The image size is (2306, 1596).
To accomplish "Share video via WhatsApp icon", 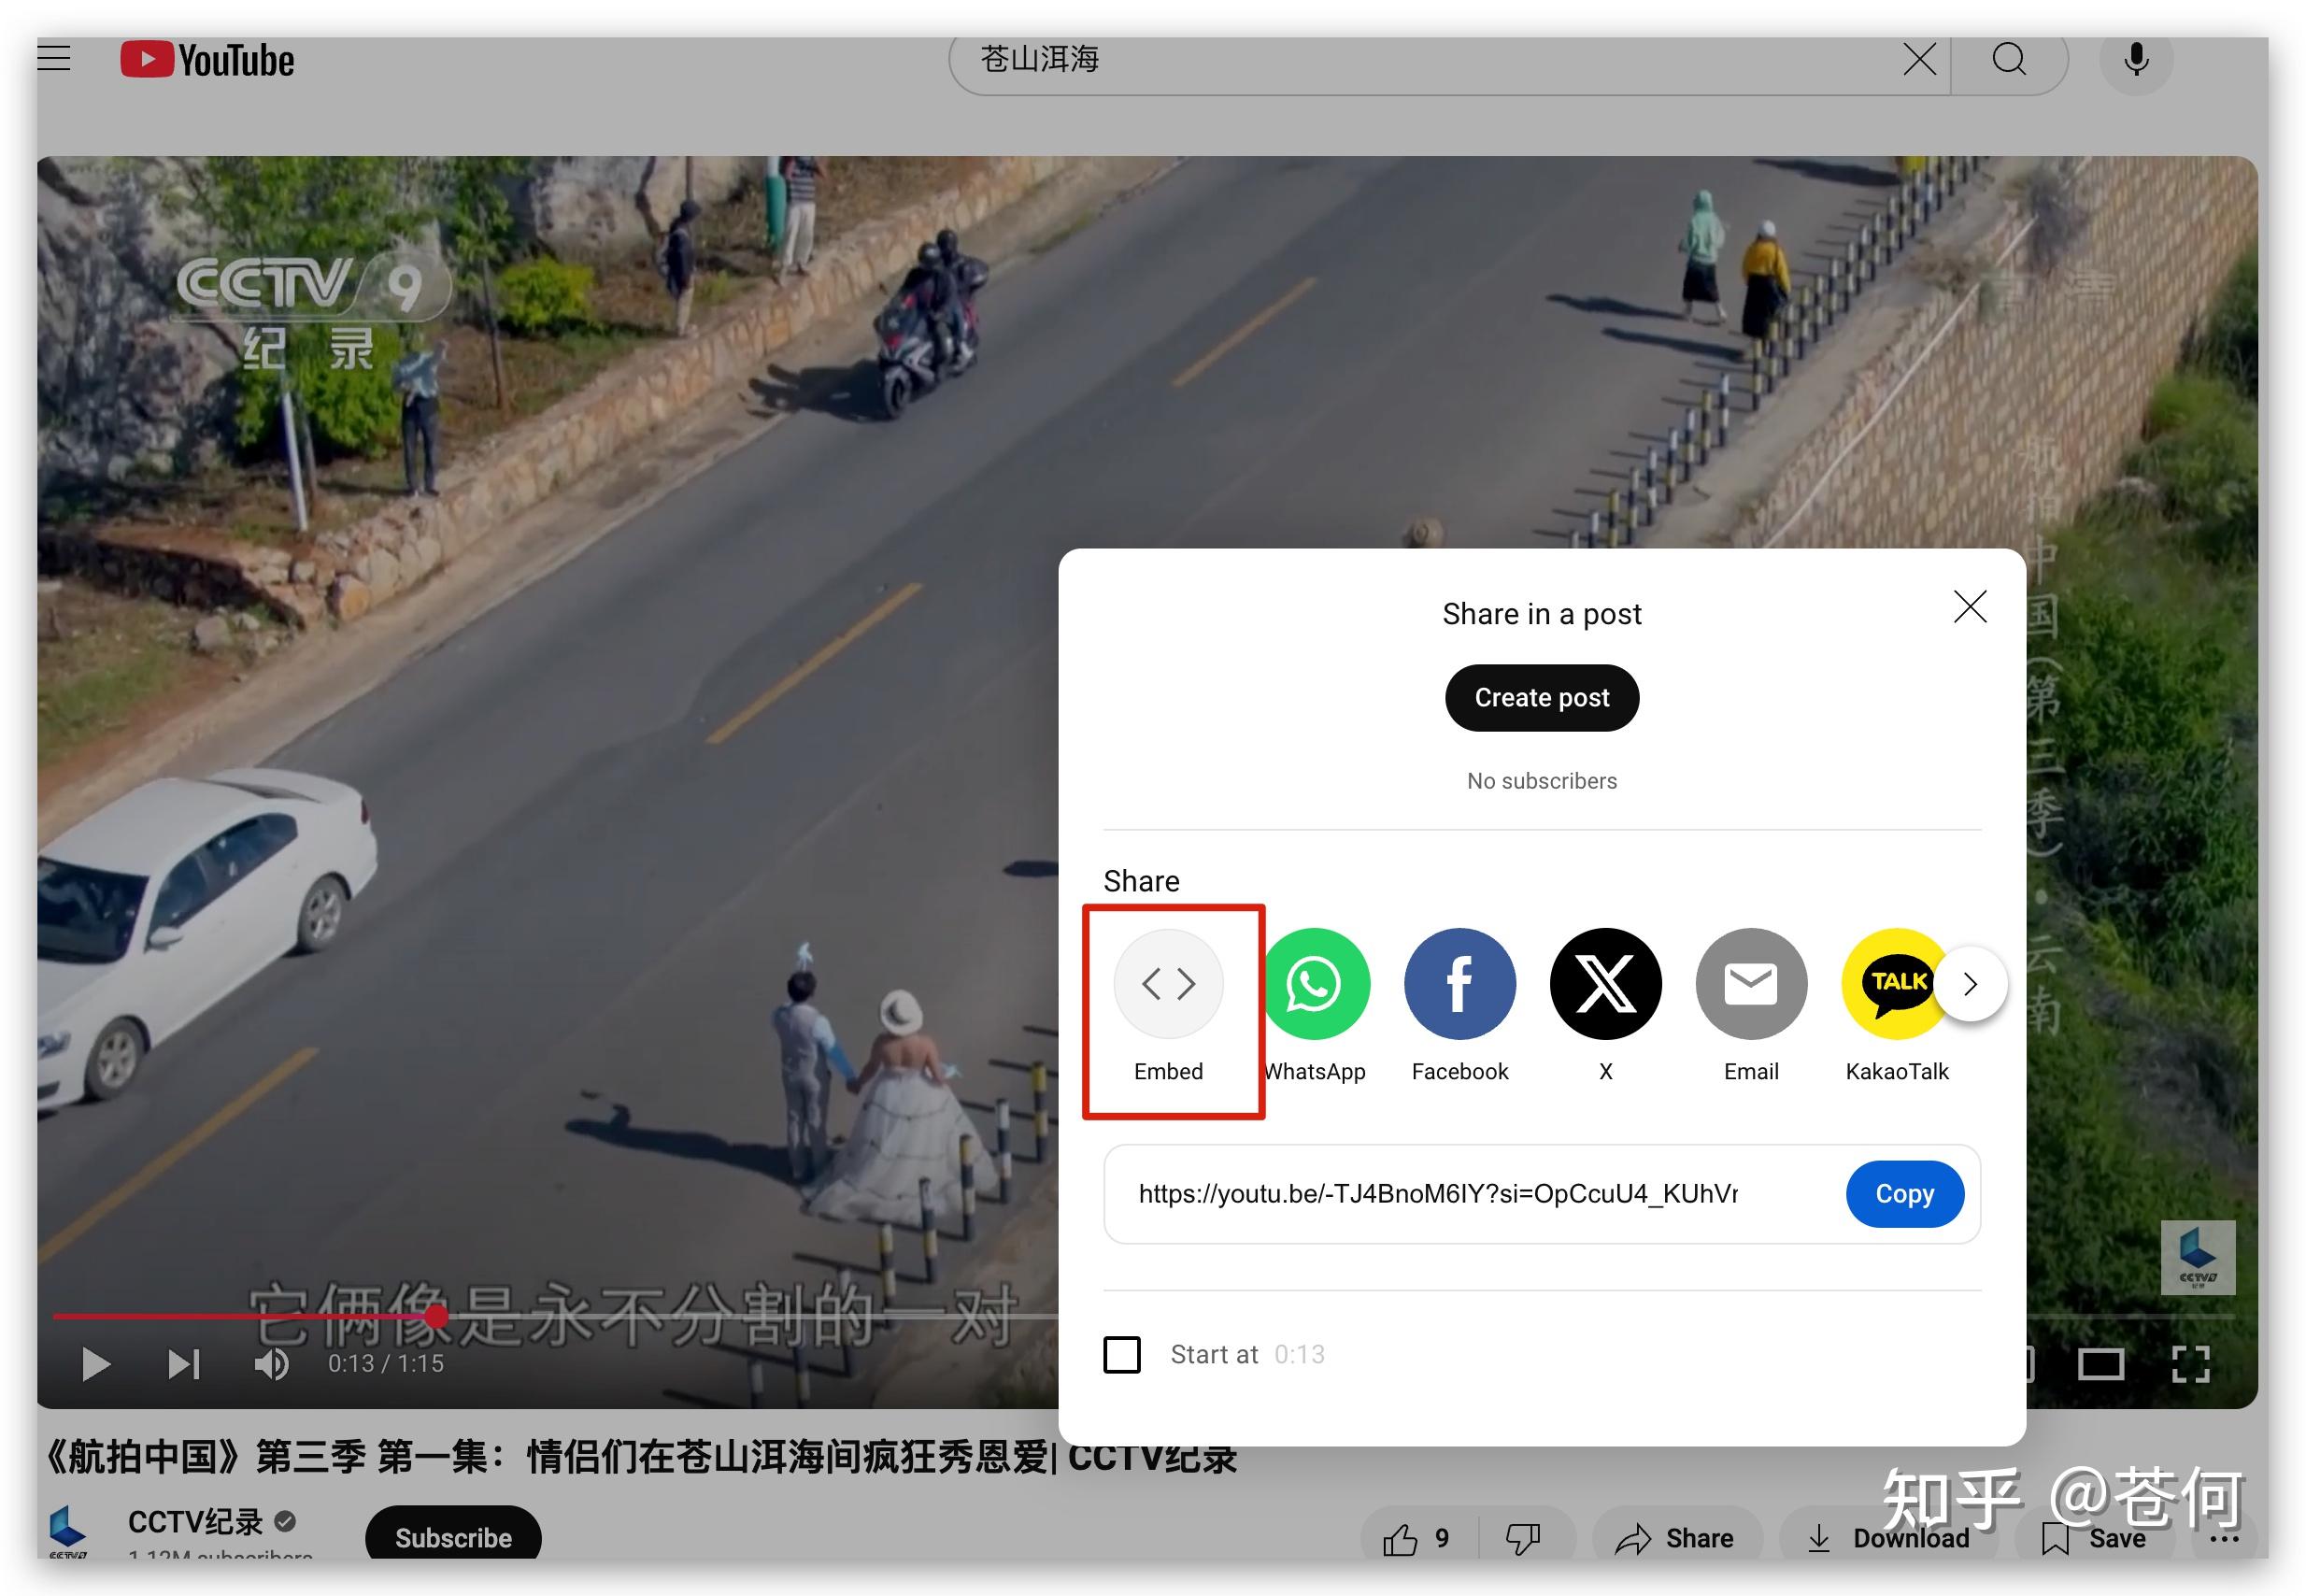I will click(x=1316, y=983).
